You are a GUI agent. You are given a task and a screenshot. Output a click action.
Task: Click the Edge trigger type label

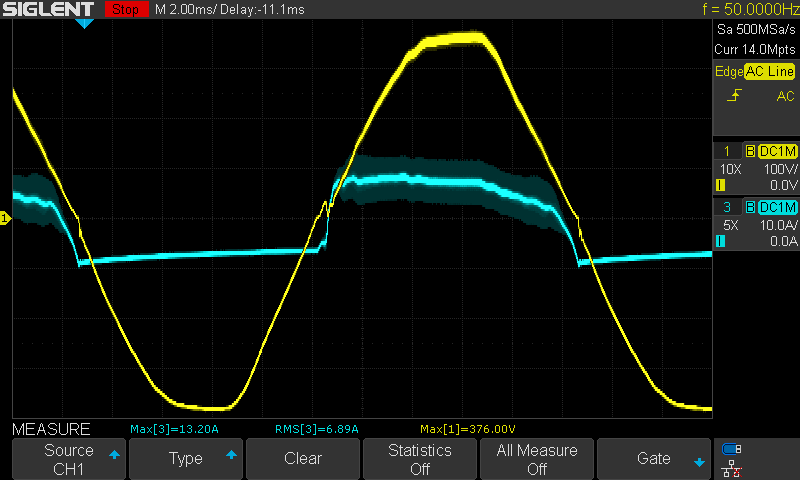pos(729,71)
